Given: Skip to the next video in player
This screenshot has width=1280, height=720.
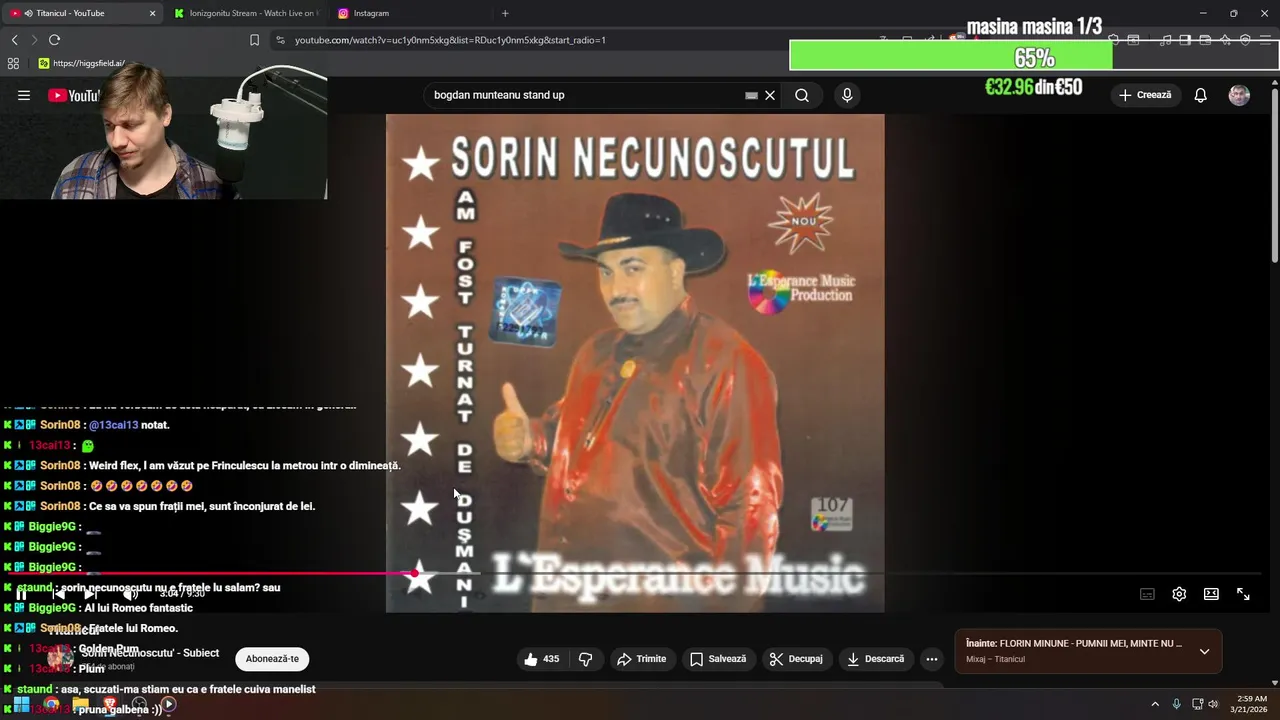Looking at the screenshot, I should click(x=91, y=594).
